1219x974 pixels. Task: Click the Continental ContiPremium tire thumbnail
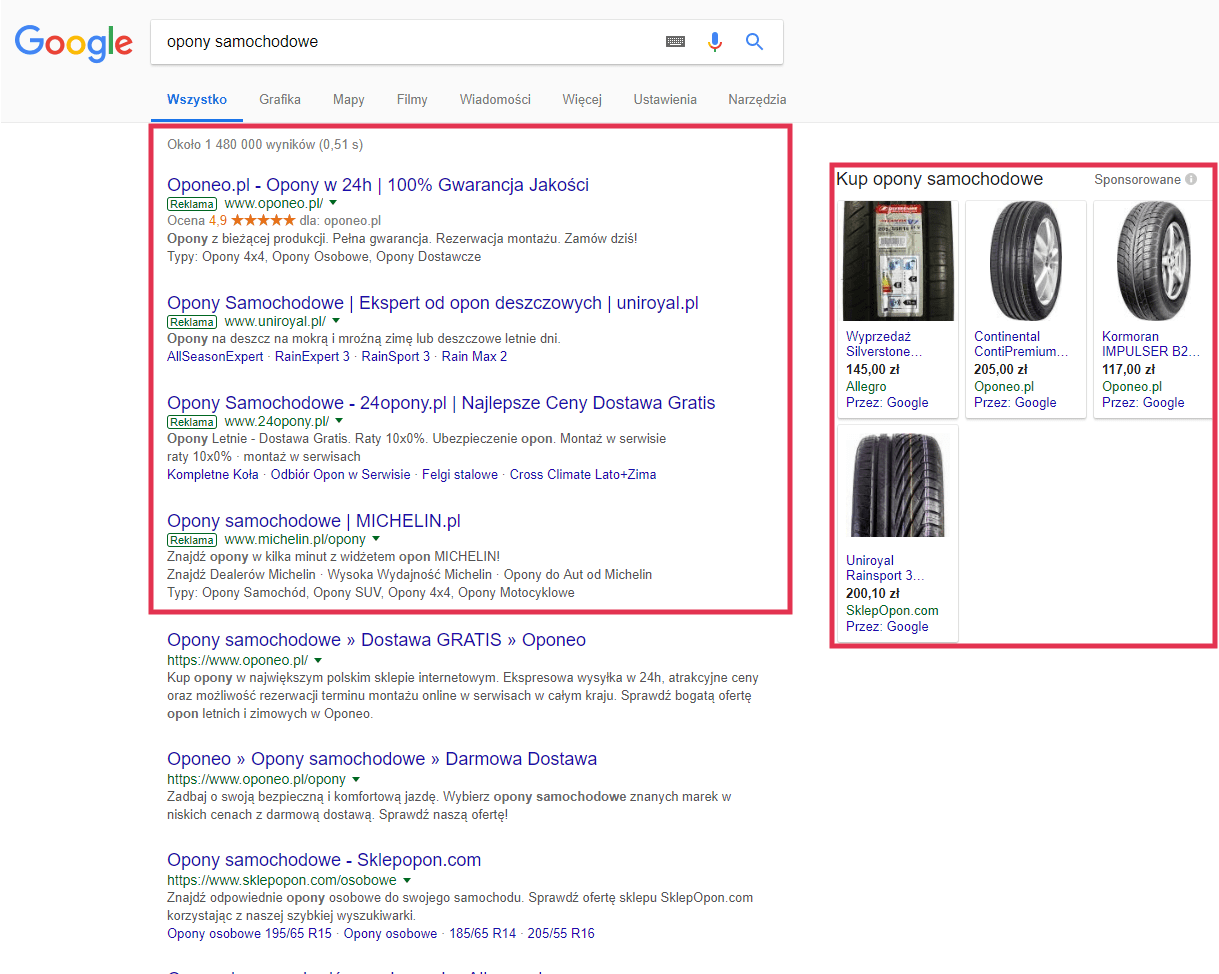[1025, 261]
